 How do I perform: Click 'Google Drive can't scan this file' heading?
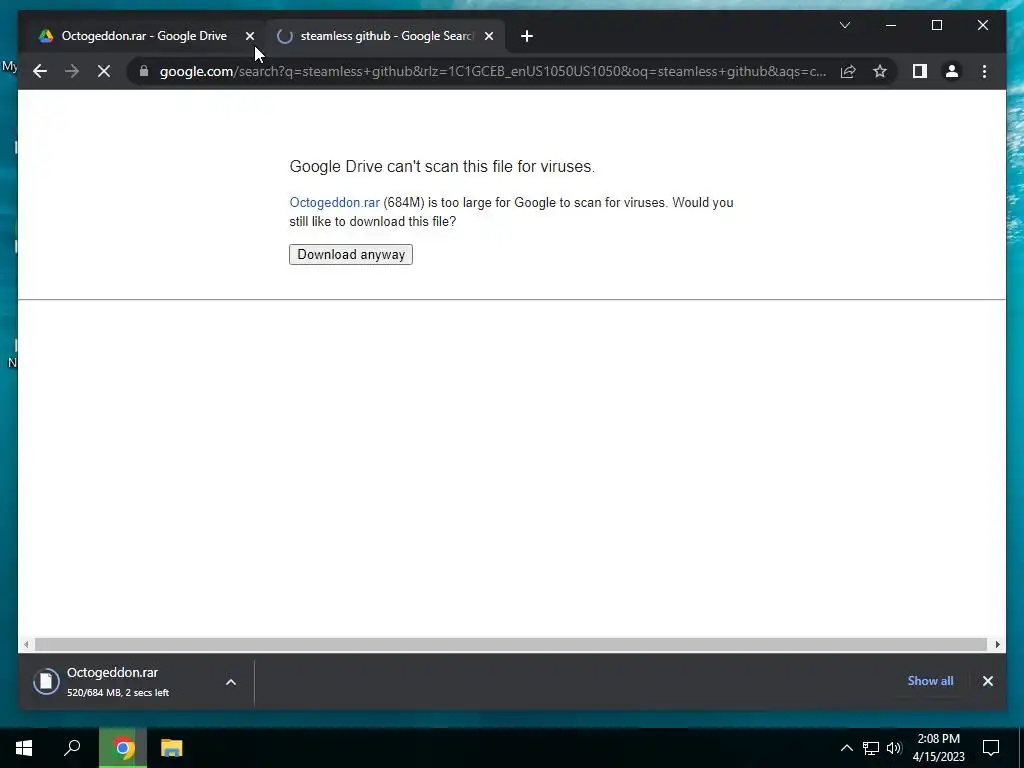[442, 167]
